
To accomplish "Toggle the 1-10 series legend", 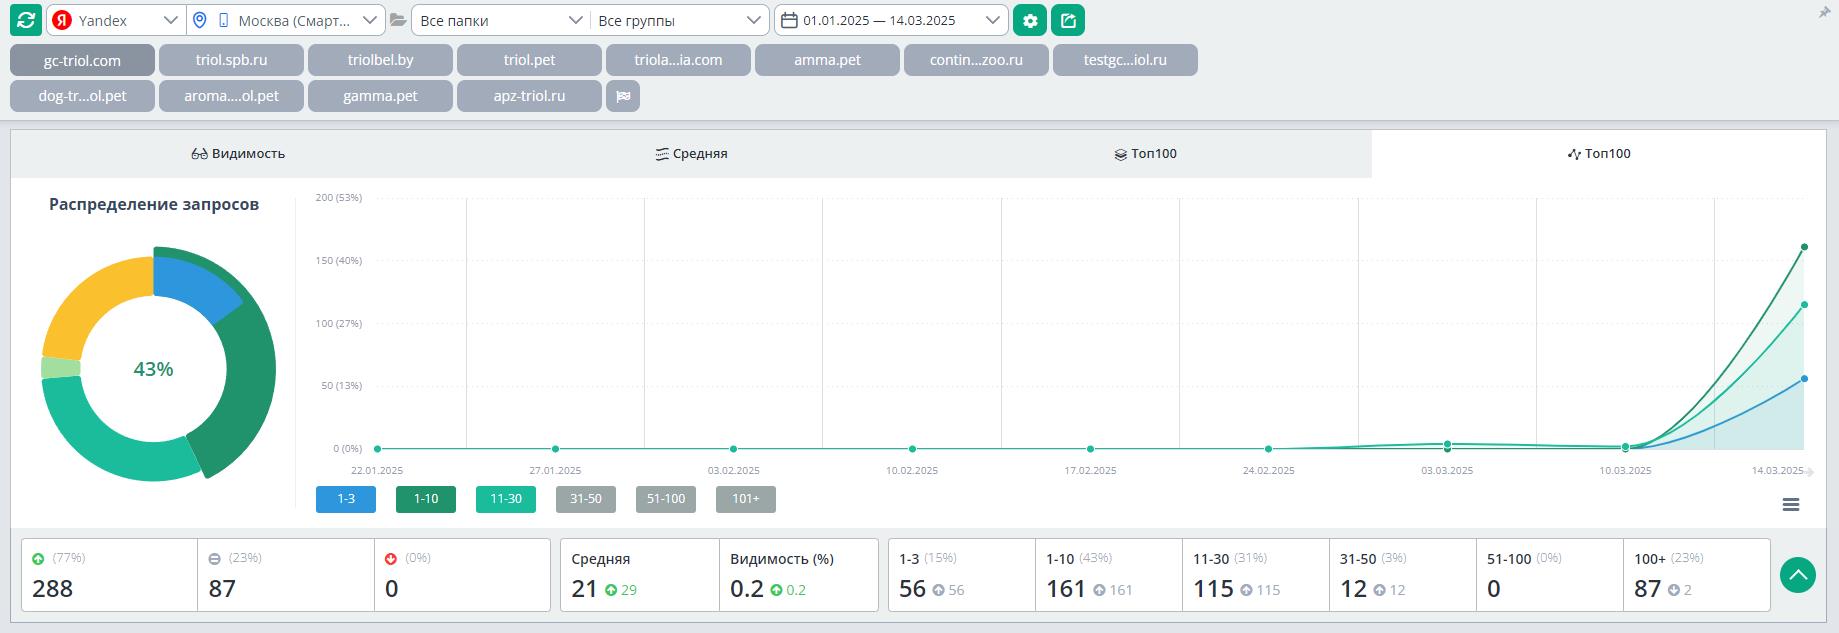I will (426, 499).
